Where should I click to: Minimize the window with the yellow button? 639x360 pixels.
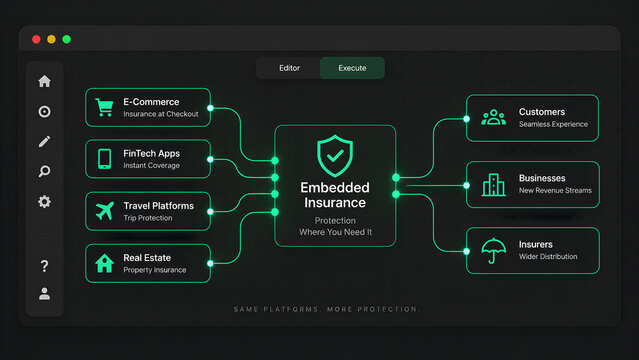click(51, 39)
